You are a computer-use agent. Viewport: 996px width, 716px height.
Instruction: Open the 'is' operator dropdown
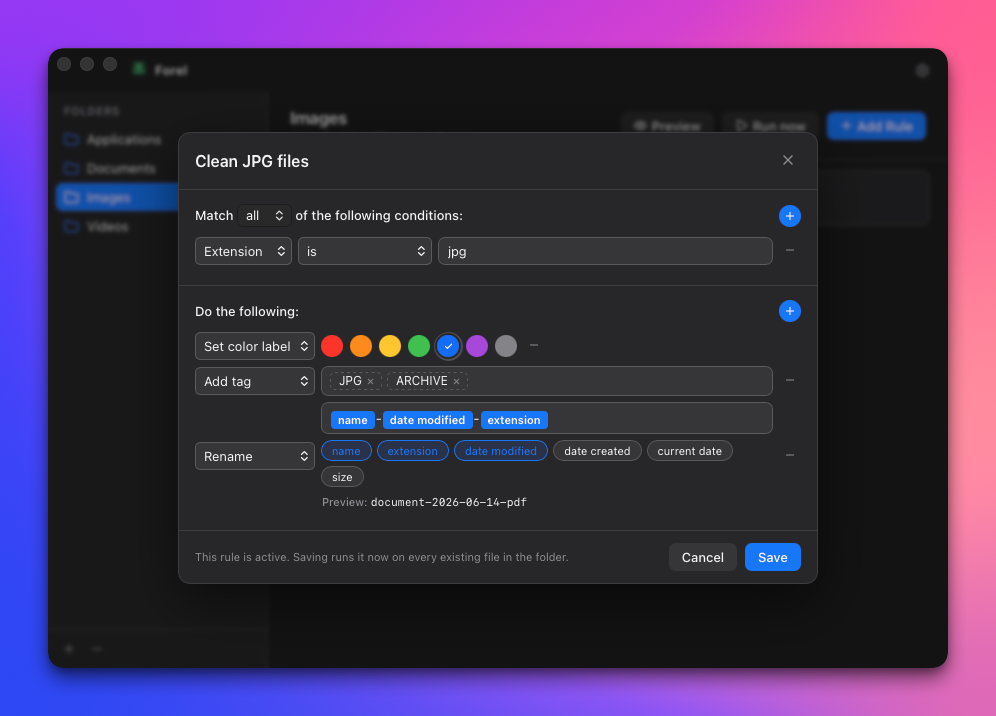coord(365,251)
